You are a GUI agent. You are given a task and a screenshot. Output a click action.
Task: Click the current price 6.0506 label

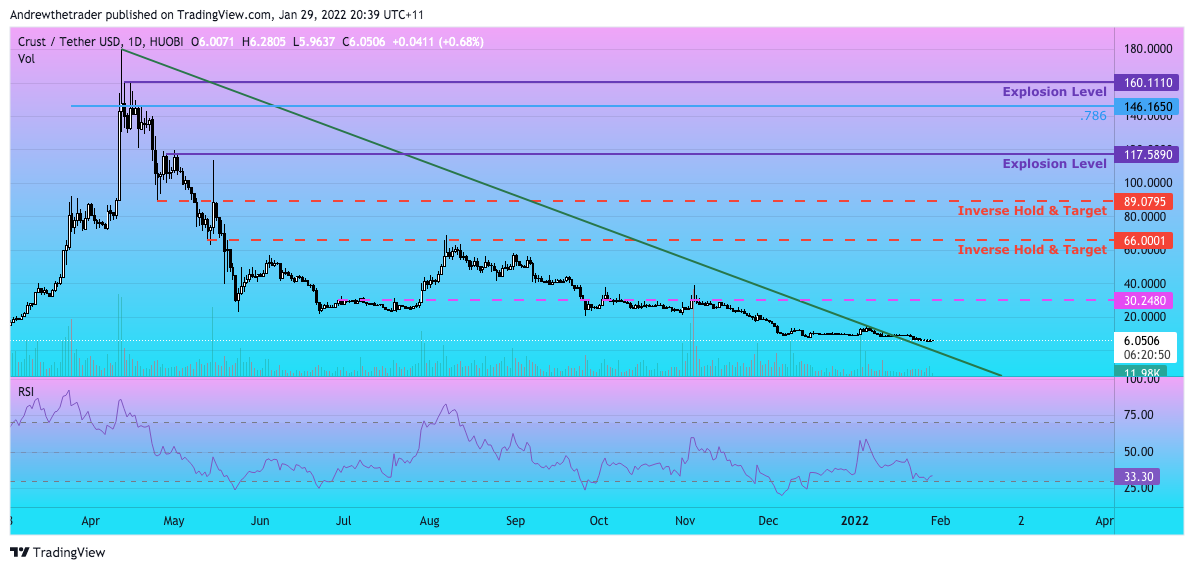1142,341
